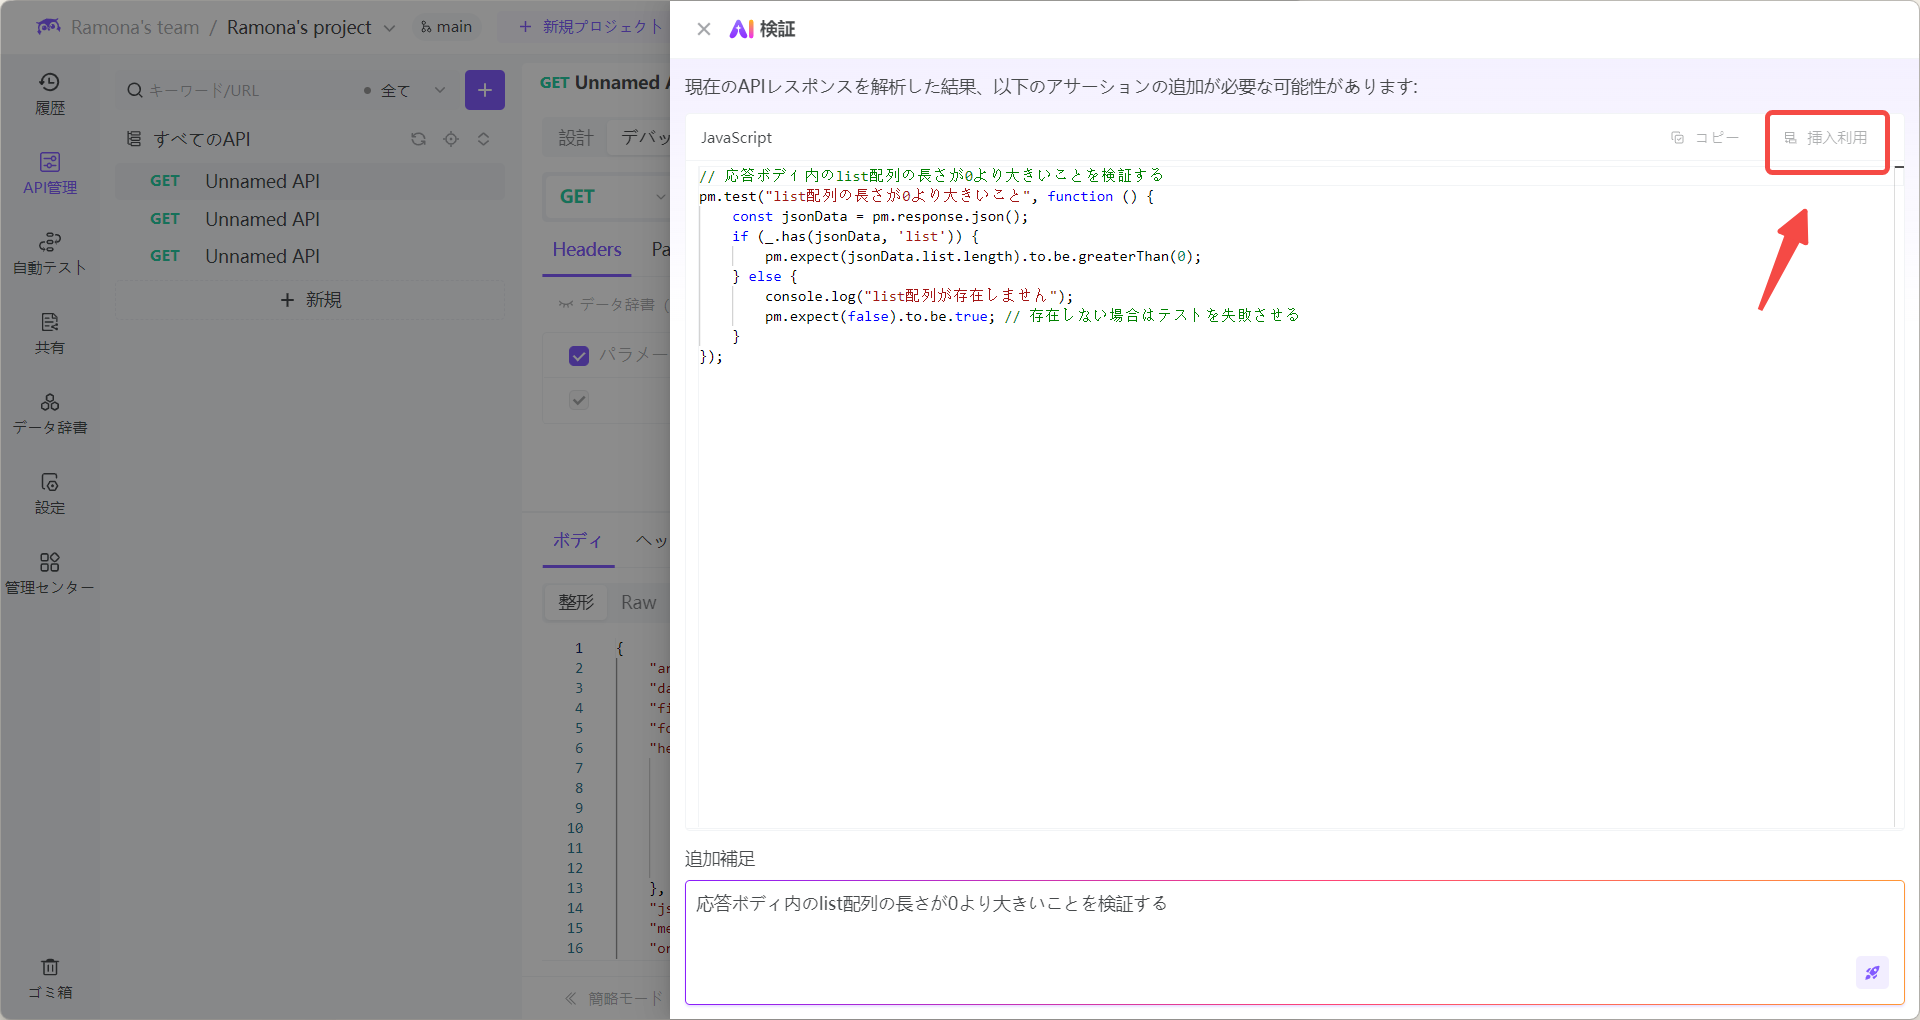
Task: Refresh the すべてのAPI list
Action: 419,139
